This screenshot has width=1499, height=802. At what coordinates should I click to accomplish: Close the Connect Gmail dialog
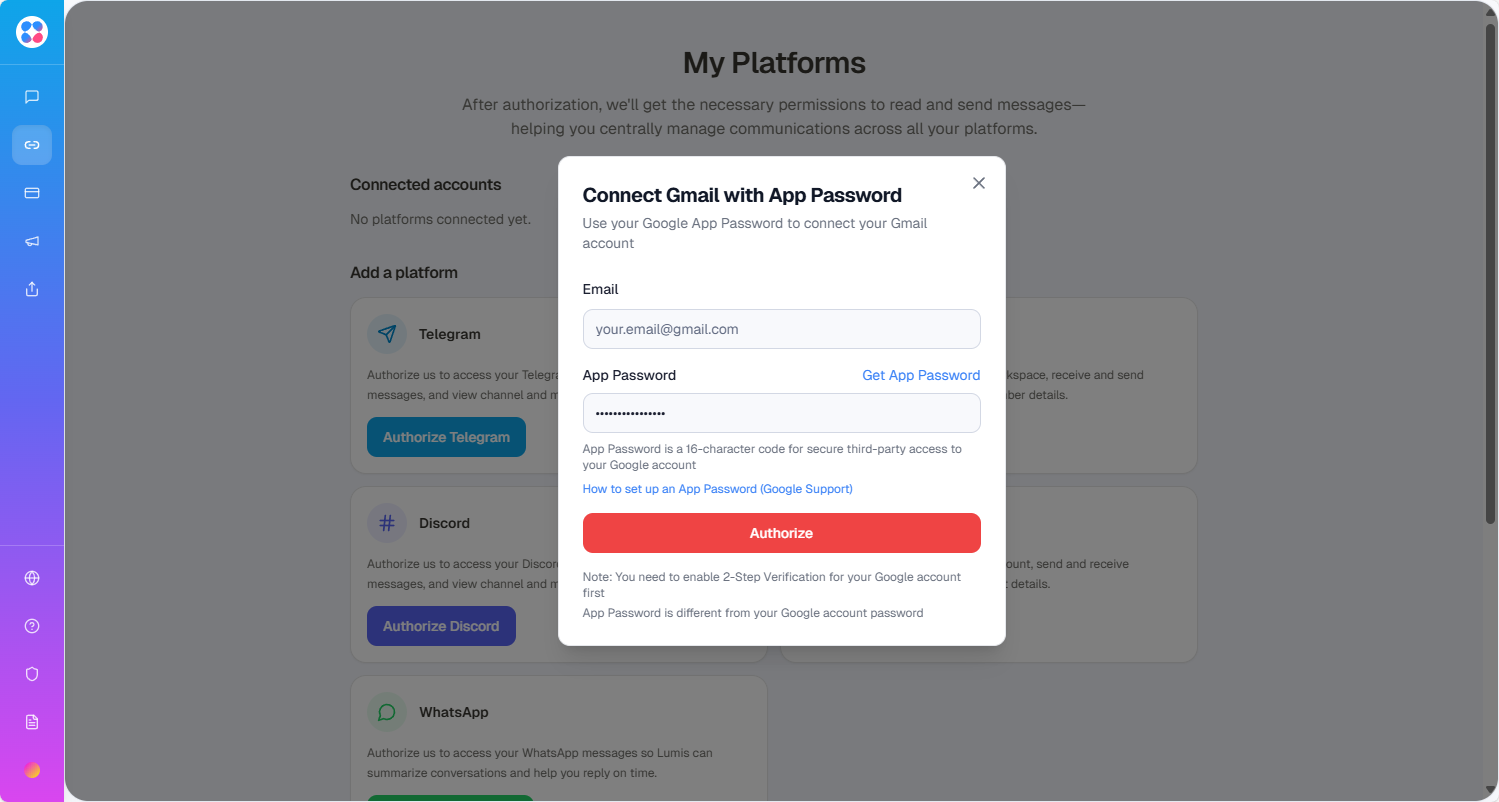pos(979,183)
